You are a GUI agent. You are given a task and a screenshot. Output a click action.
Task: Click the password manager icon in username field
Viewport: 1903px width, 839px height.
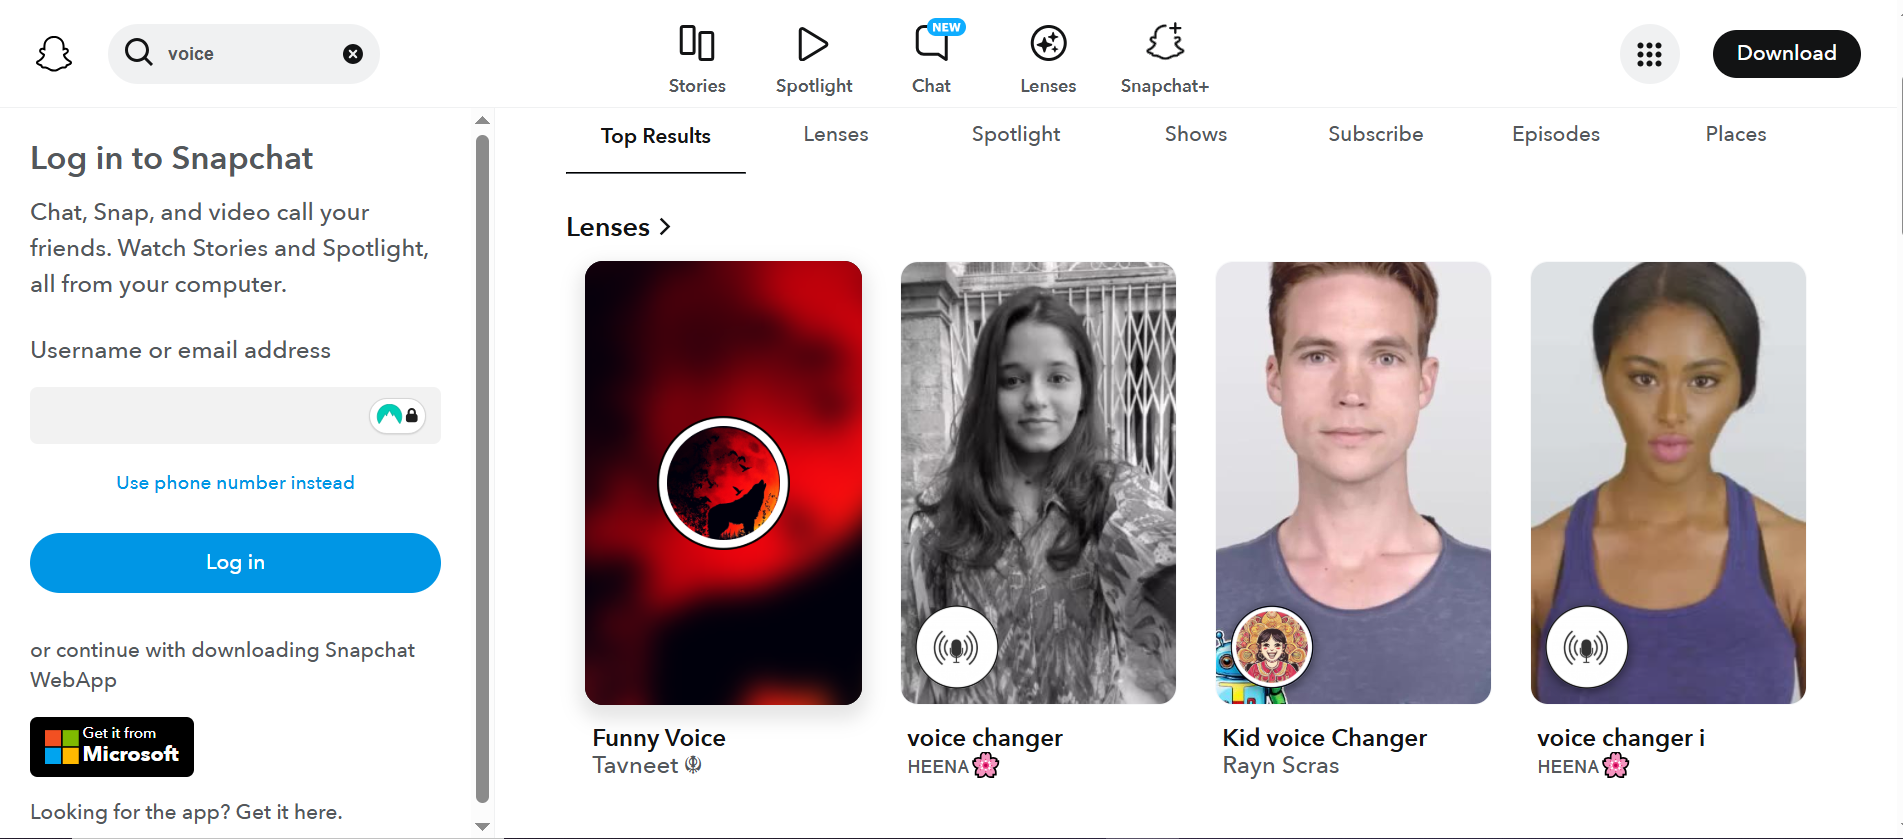point(398,415)
